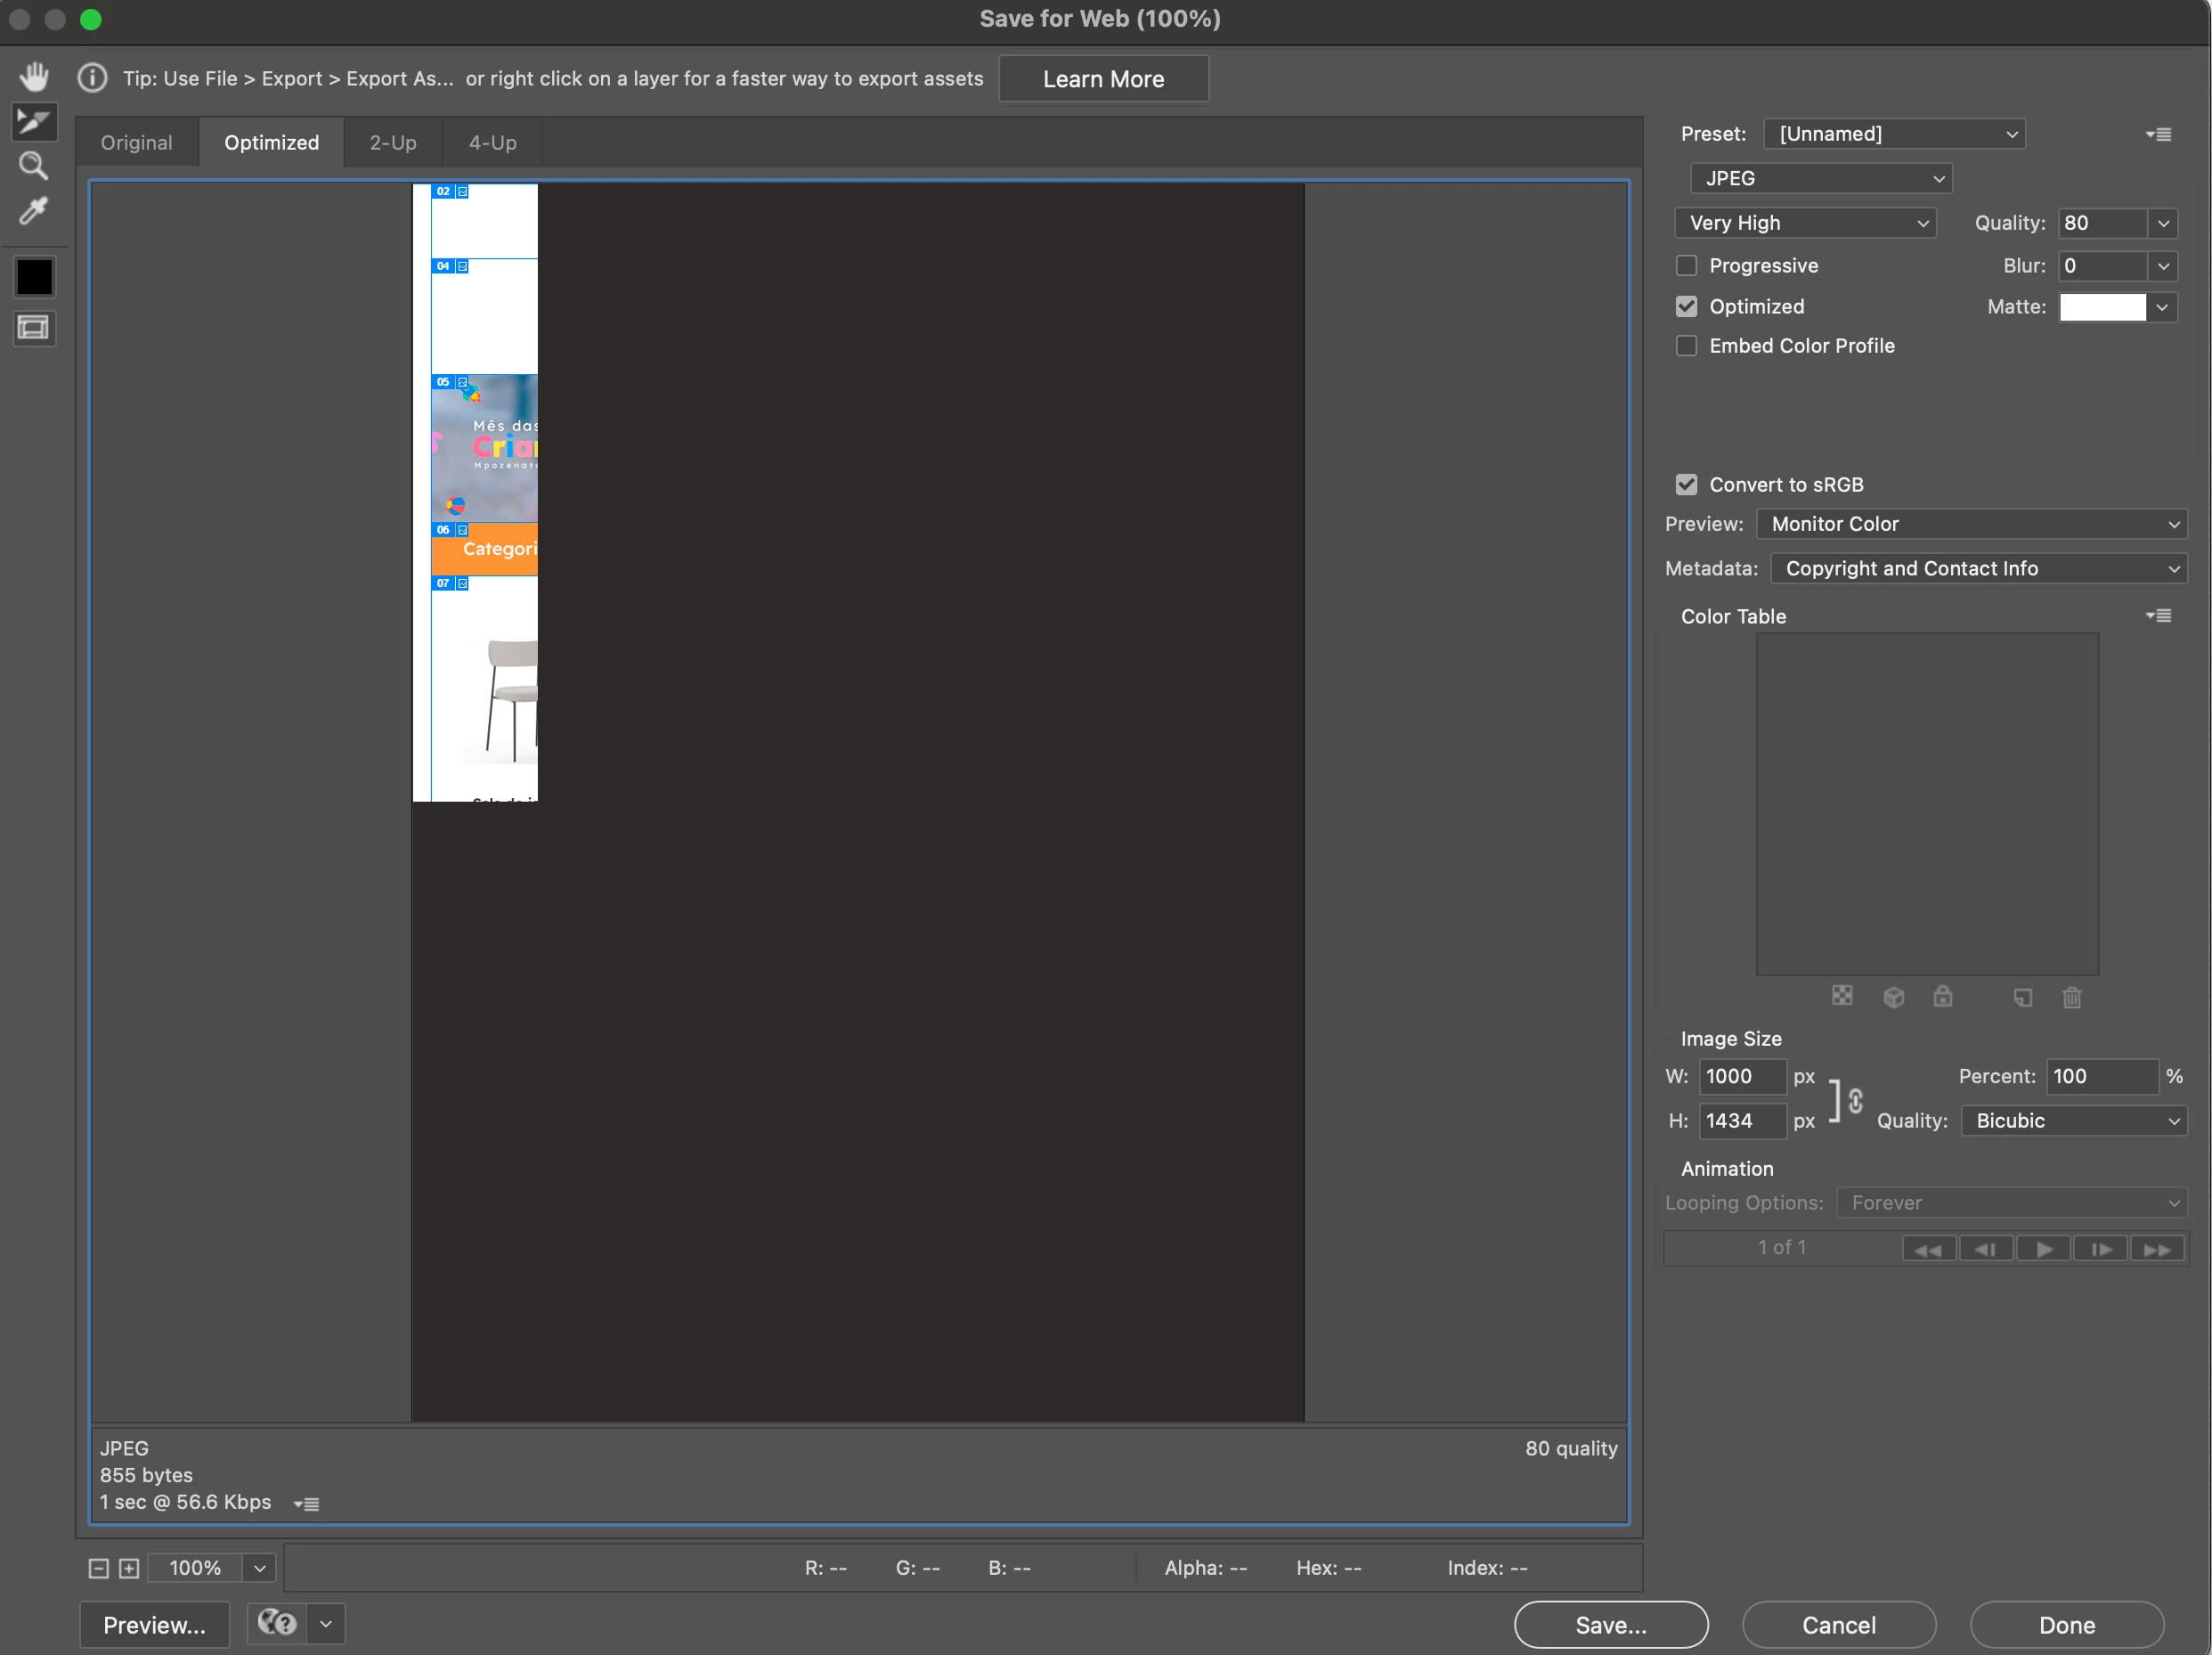Click the Save... button
Viewport: 2212px width, 1655px height.
1610,1625
